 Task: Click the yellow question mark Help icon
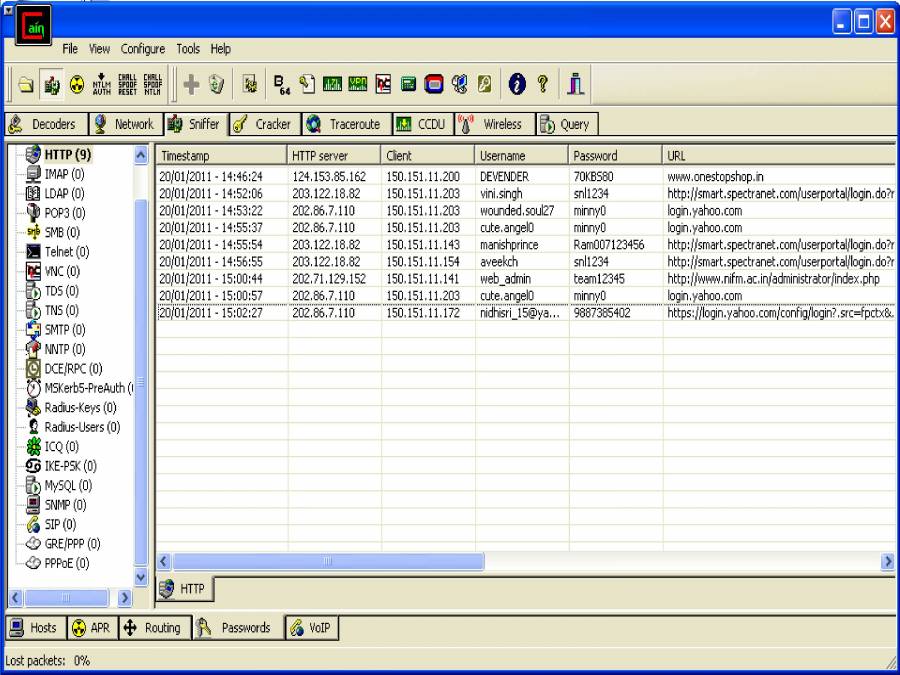click(x=542, y=85)
